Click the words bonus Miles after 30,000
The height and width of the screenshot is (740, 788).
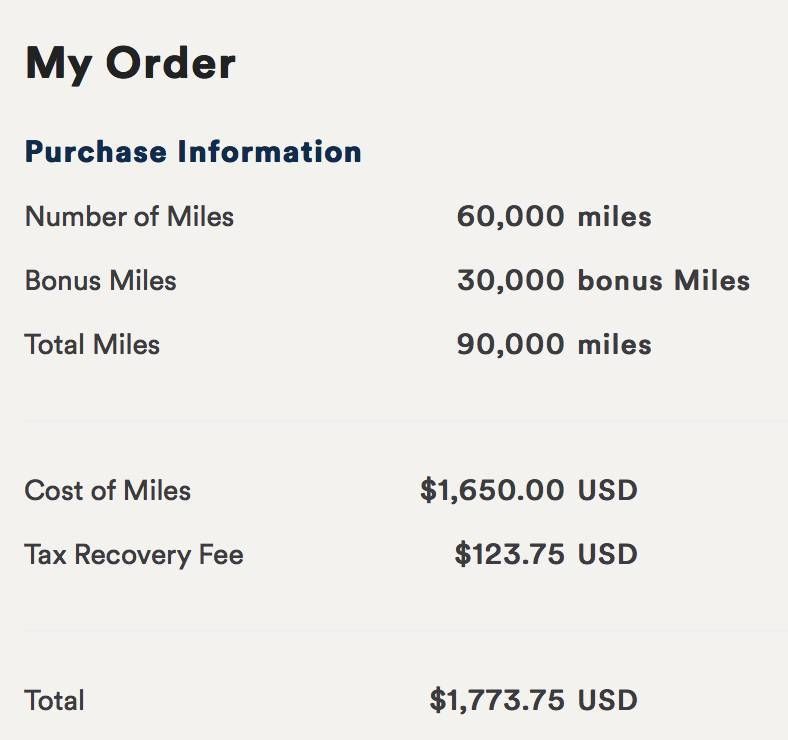click(x=664, y=281)
